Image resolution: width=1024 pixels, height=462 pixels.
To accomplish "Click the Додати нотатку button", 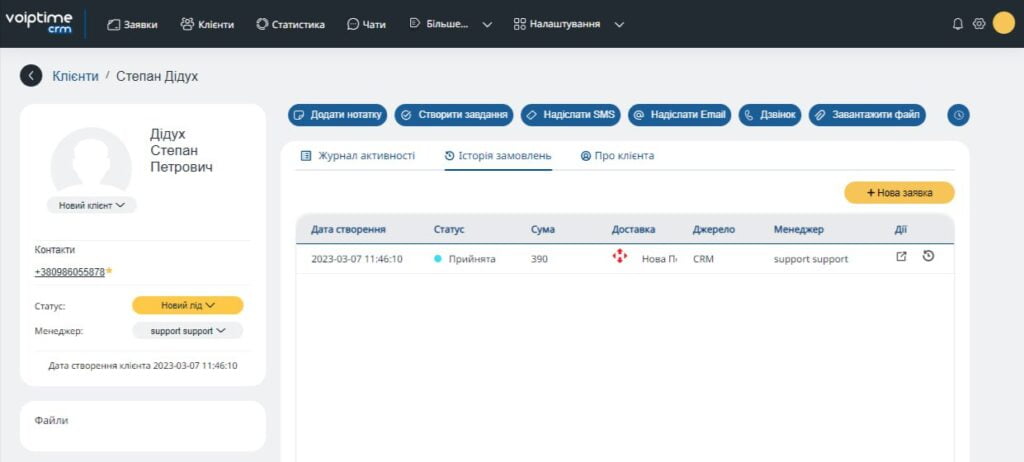I will point(338,115).
